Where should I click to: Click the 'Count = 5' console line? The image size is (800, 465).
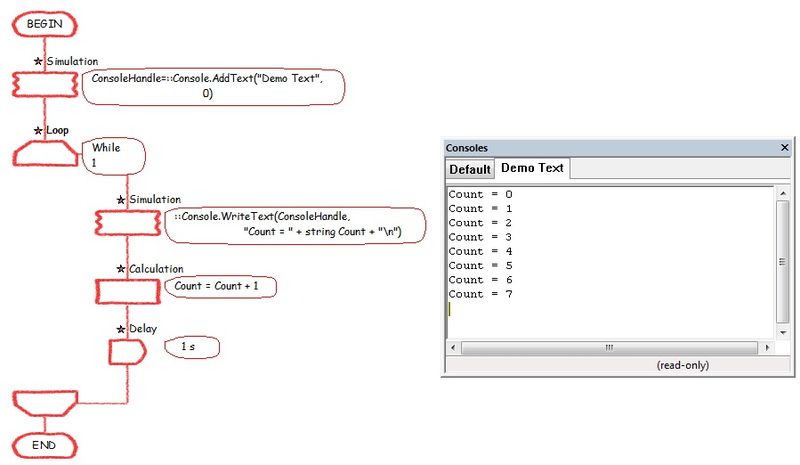click(x=481, y=266)
